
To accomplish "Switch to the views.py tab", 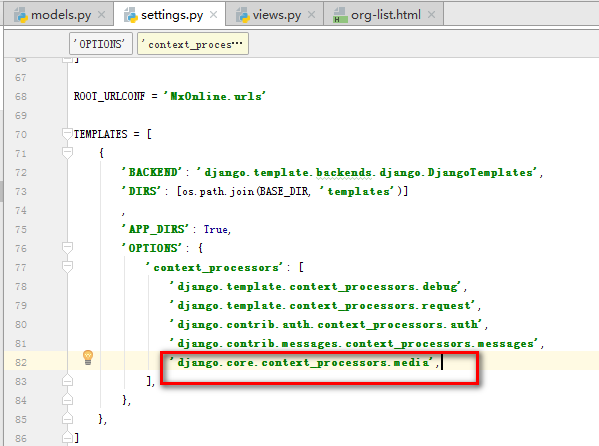I will coord(275,15).
